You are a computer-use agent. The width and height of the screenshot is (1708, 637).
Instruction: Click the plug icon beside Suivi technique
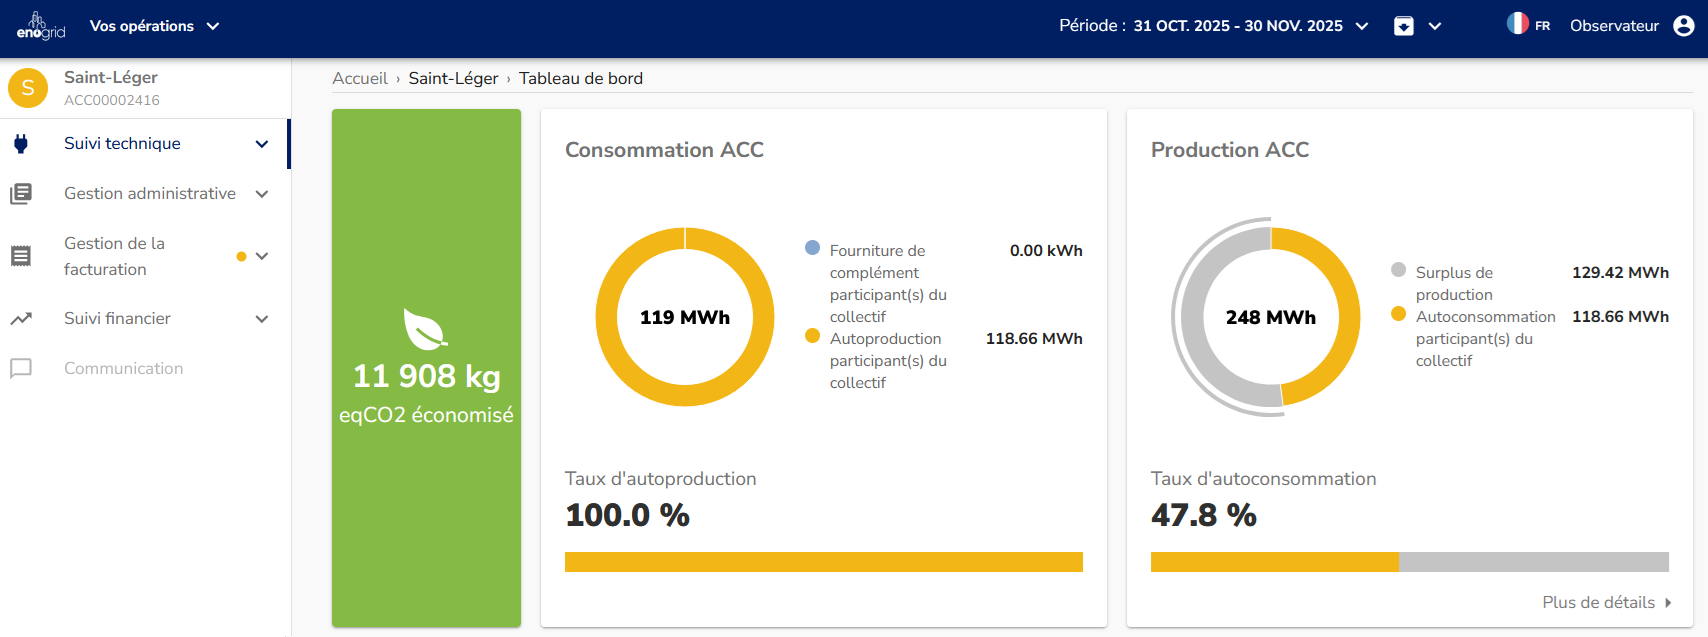tap(21, 144)
